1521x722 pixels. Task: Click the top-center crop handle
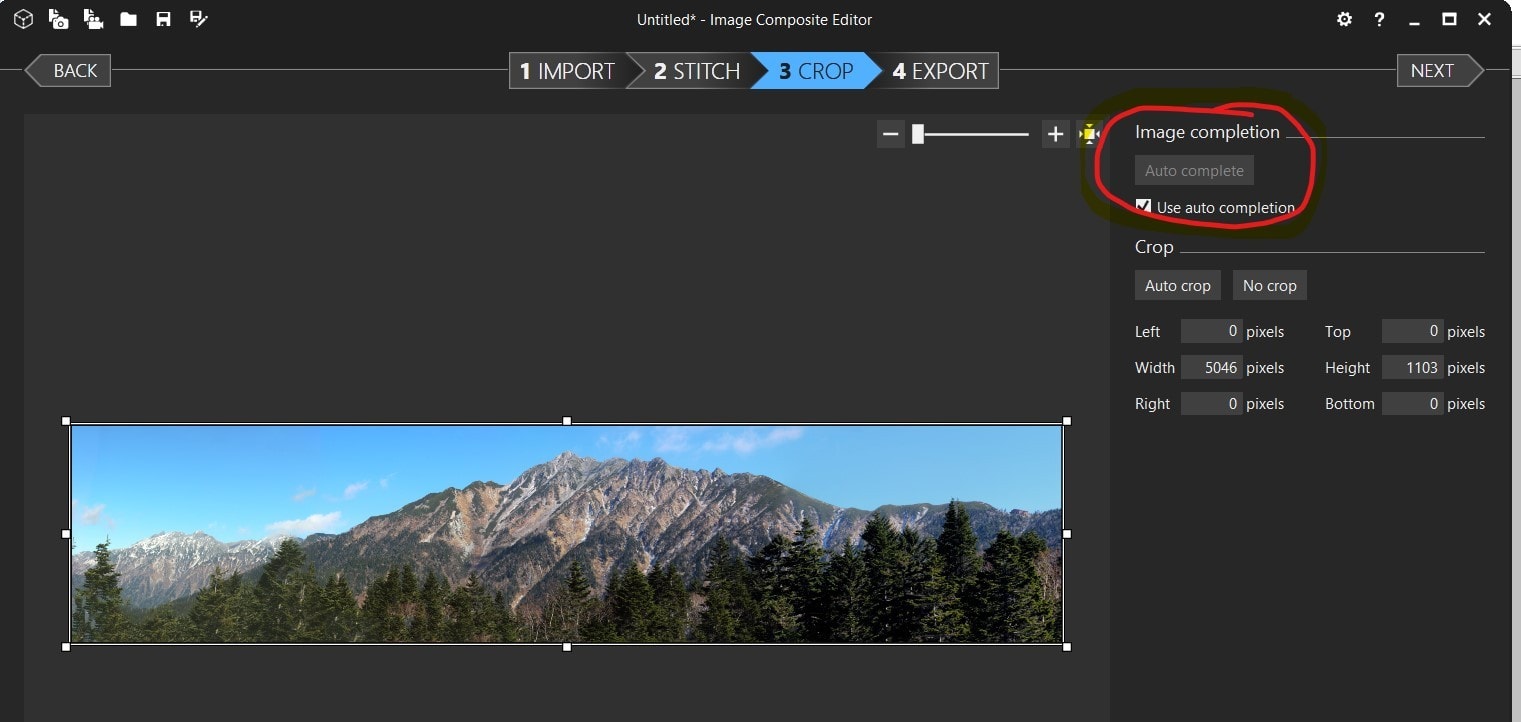click(x=567, y=421)
